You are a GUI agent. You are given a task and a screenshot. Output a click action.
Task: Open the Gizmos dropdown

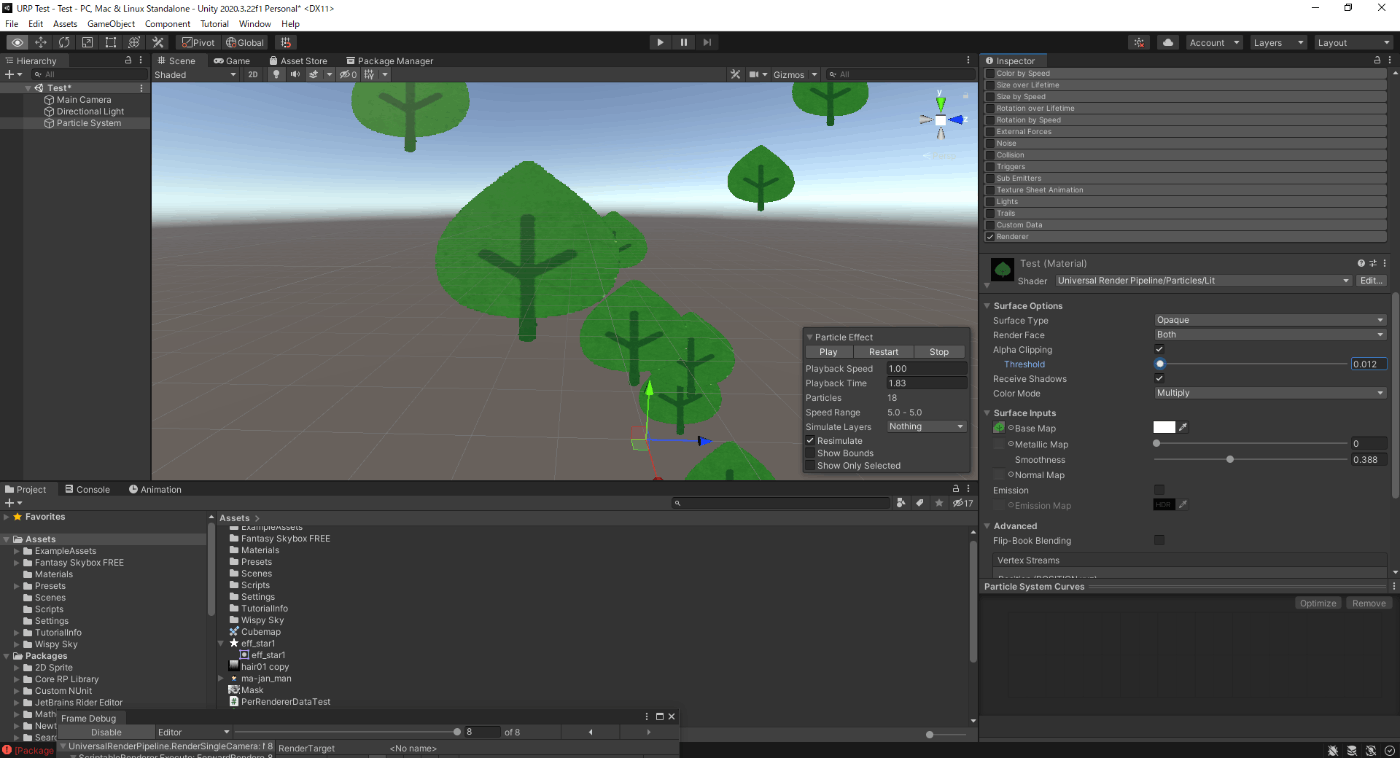click(795, 74)
